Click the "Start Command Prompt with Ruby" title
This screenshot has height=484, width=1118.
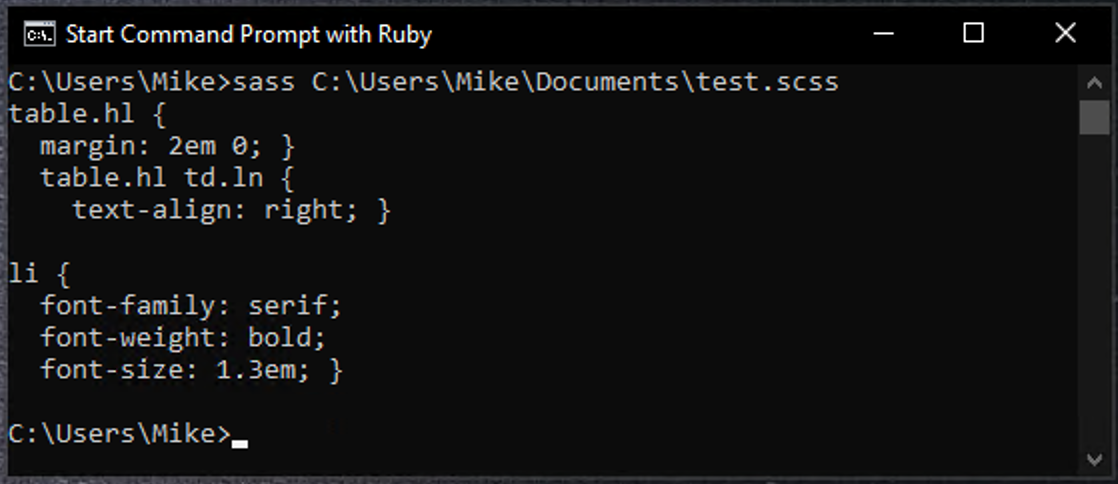pyautogui.click(x=248, y=35)
